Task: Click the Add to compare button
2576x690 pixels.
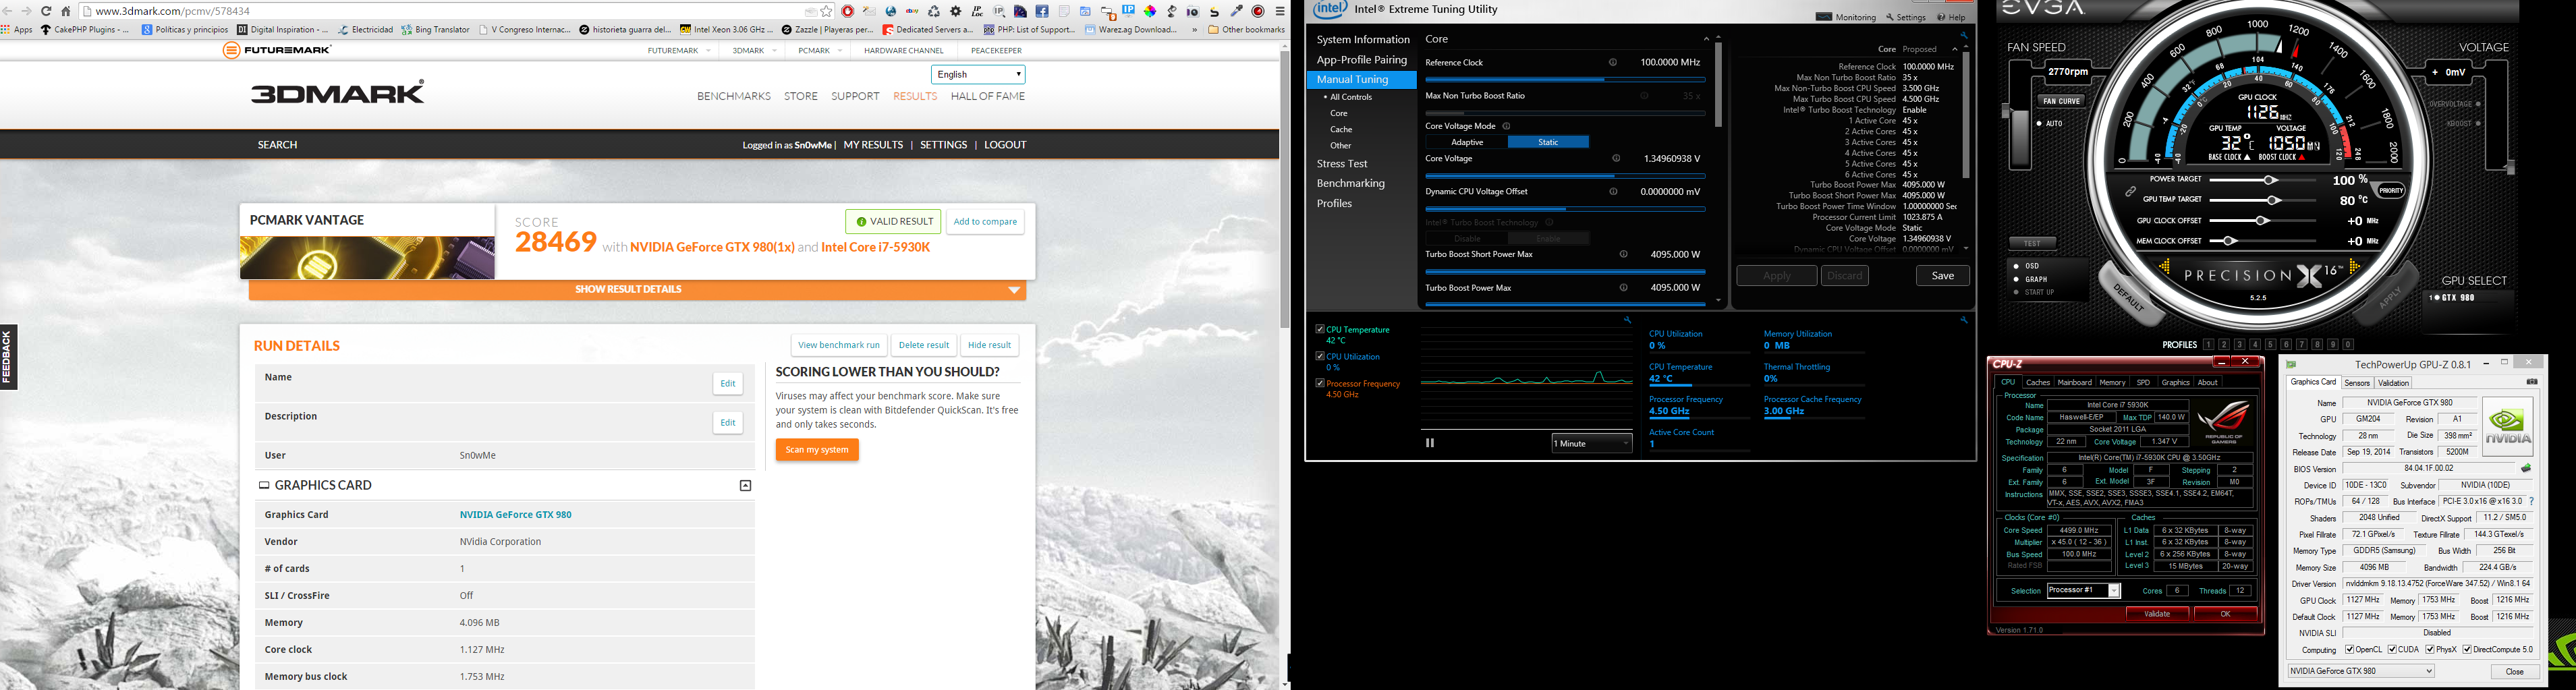Action: point(985,222)
